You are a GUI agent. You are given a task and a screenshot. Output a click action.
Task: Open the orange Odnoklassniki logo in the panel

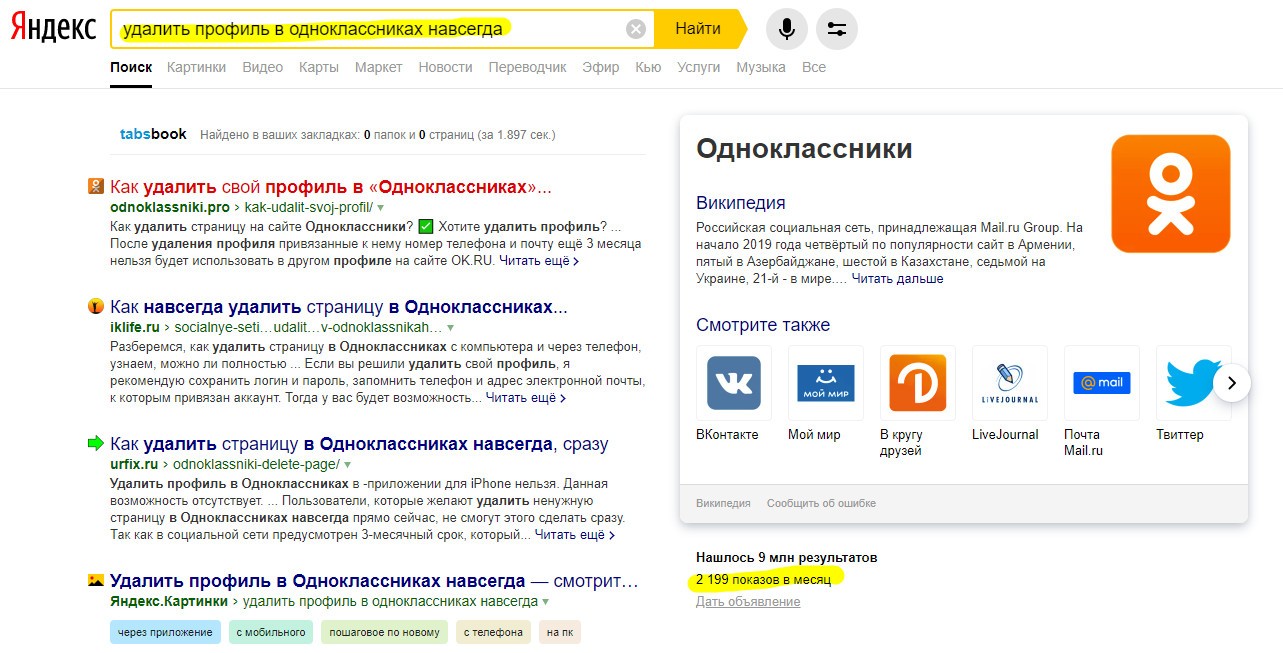(x=1170, y=196)
